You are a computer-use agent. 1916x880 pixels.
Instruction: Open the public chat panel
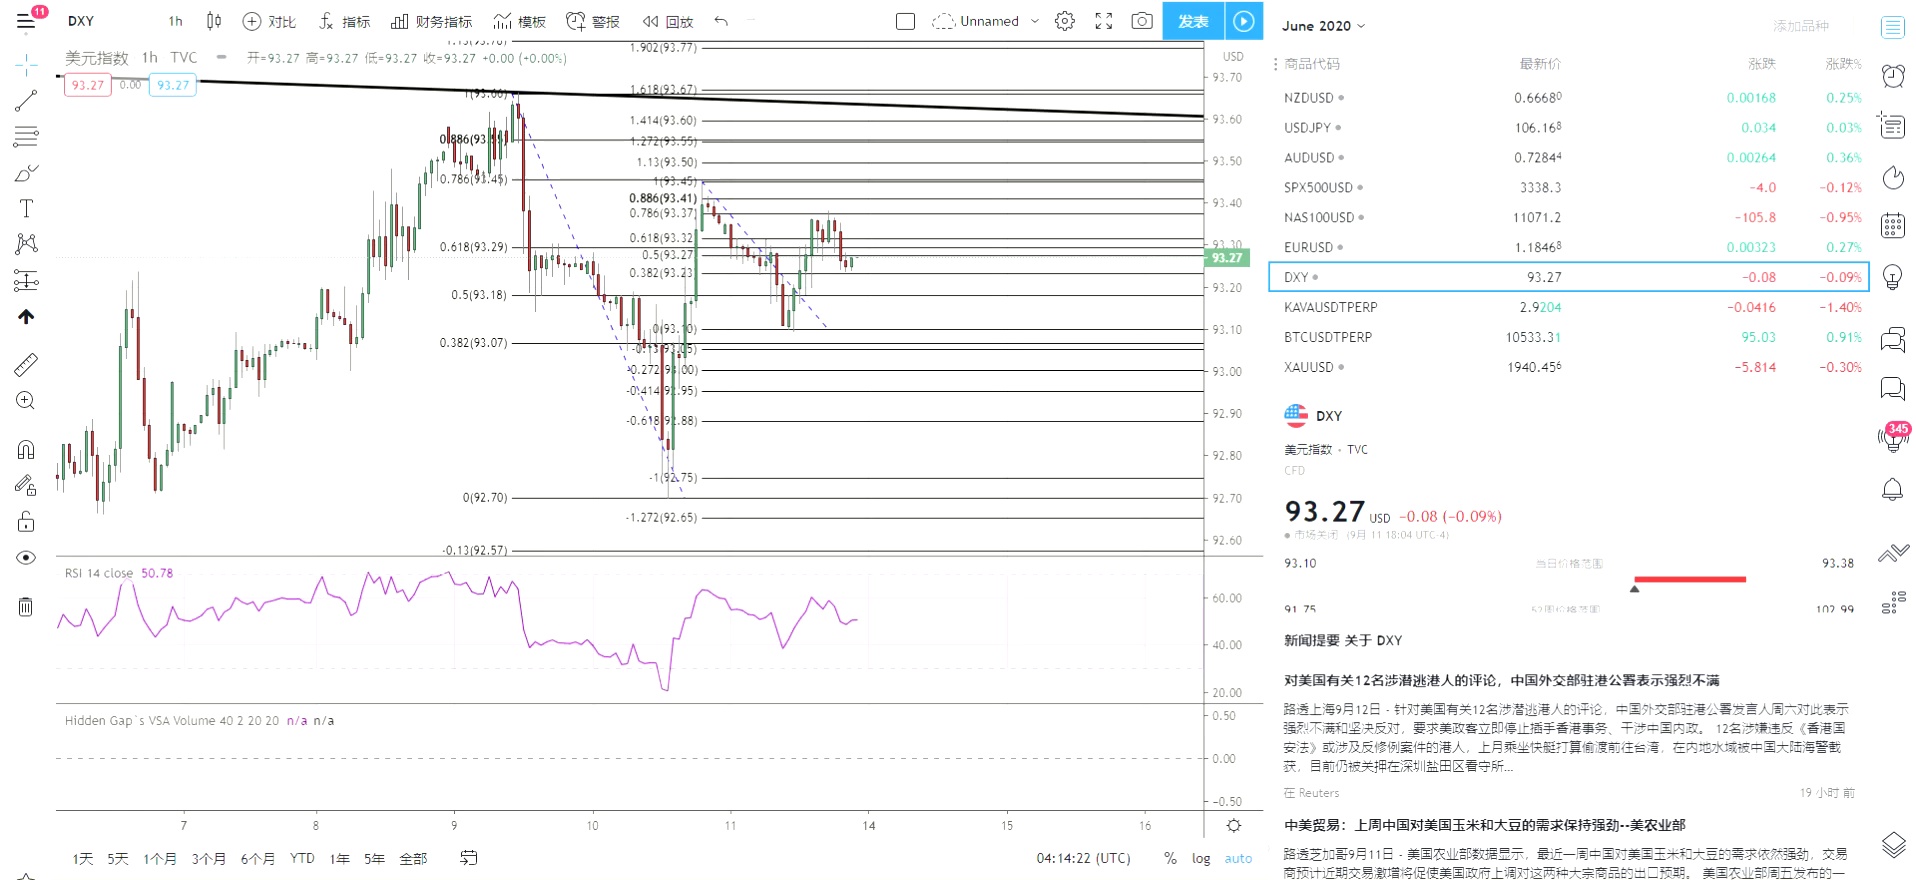(x=1892, y=340)
